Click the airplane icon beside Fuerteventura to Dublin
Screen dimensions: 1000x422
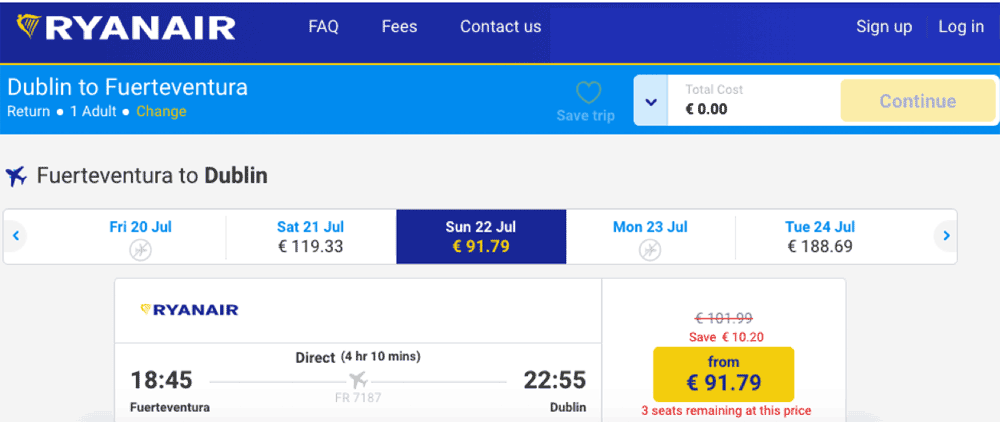[x=17, y=176]
